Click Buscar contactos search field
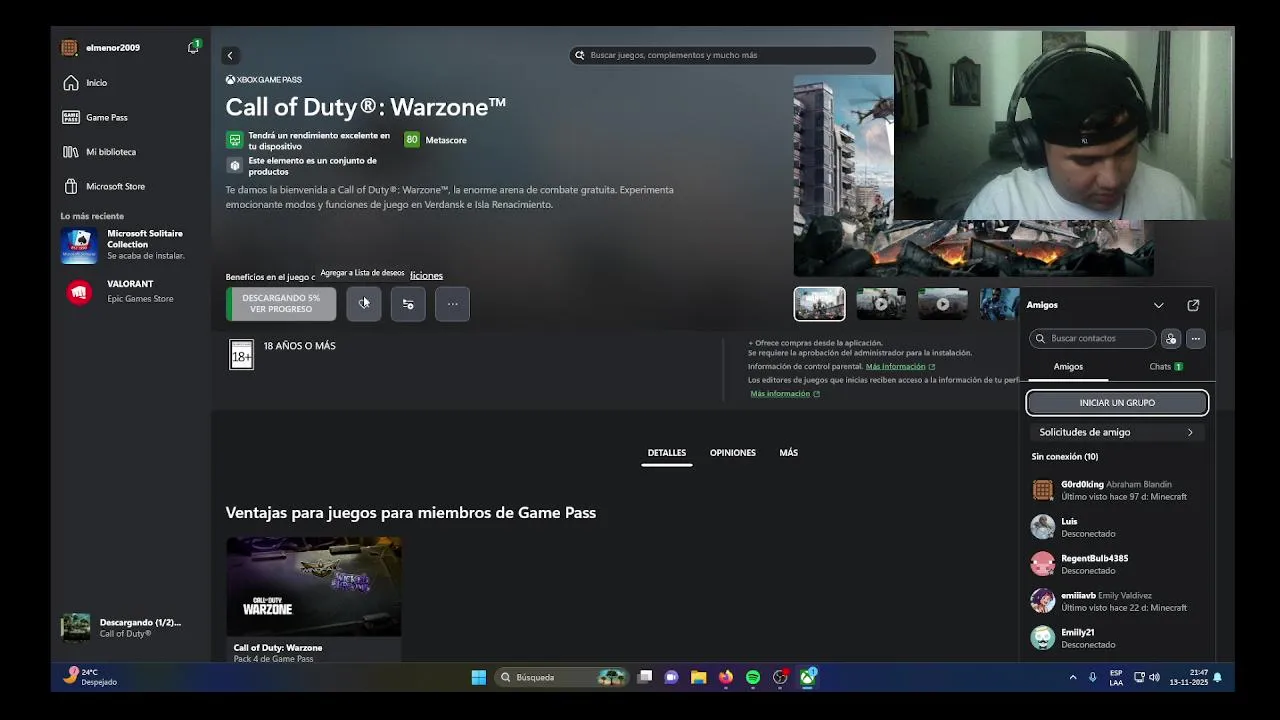The width and height of the screenshot is (1280, 720). point(1092,338)
